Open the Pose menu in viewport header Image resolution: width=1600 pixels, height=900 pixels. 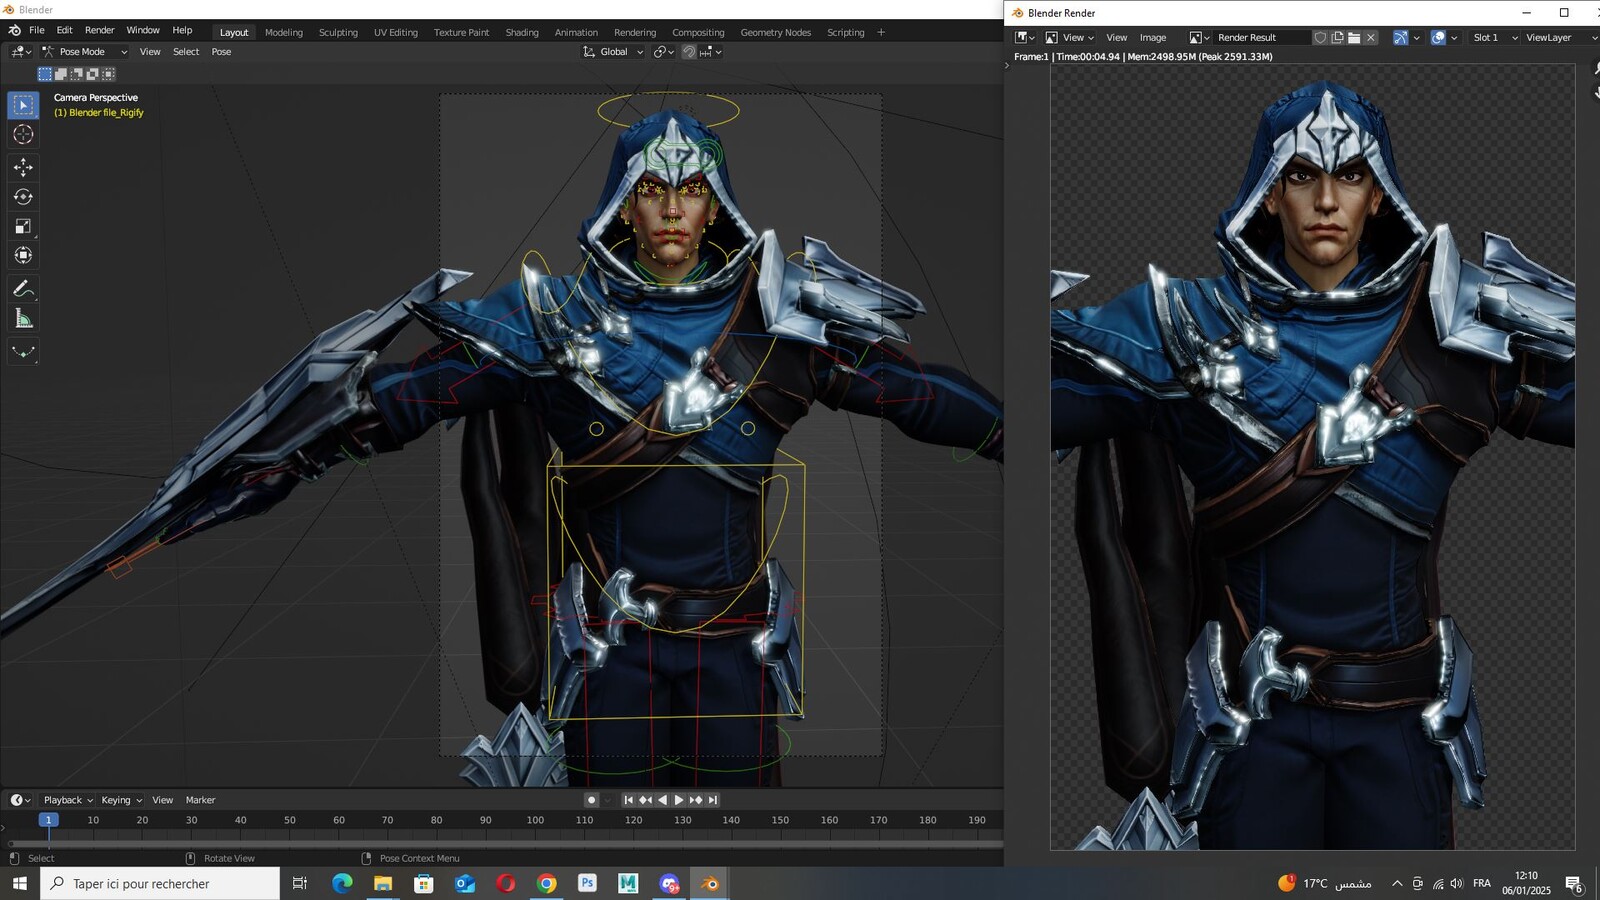[x=221, y=52]
